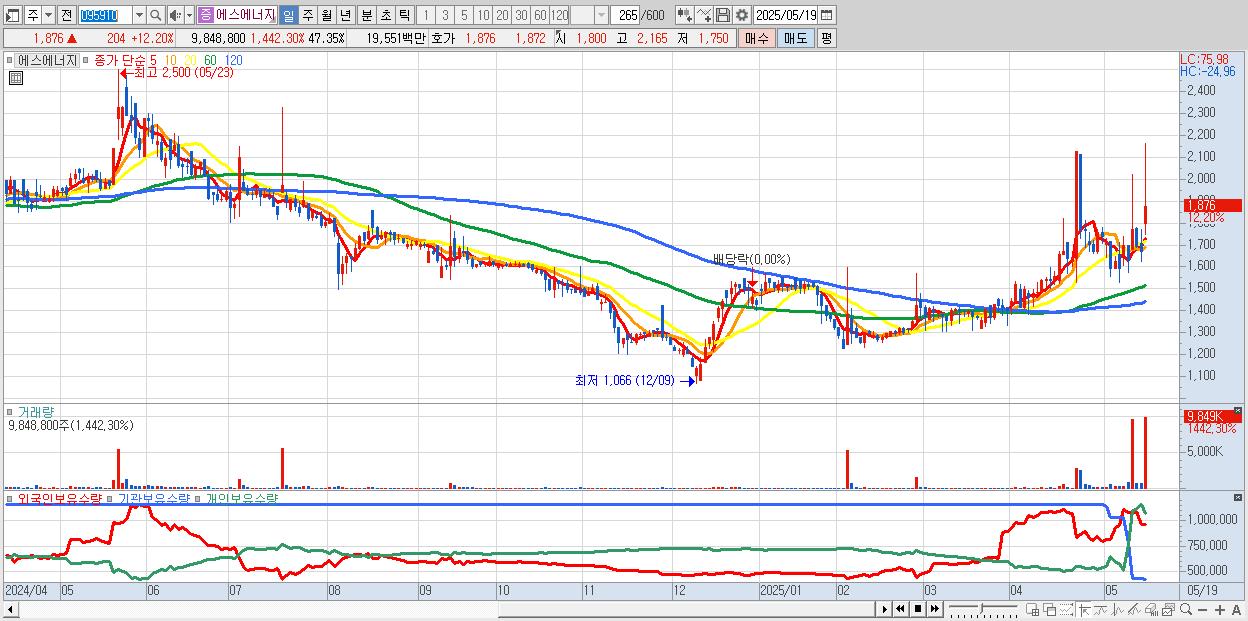This screenshot has height=621, width=1248.
Task: Click the candle count field showing 265
Action: pos(626,16)
